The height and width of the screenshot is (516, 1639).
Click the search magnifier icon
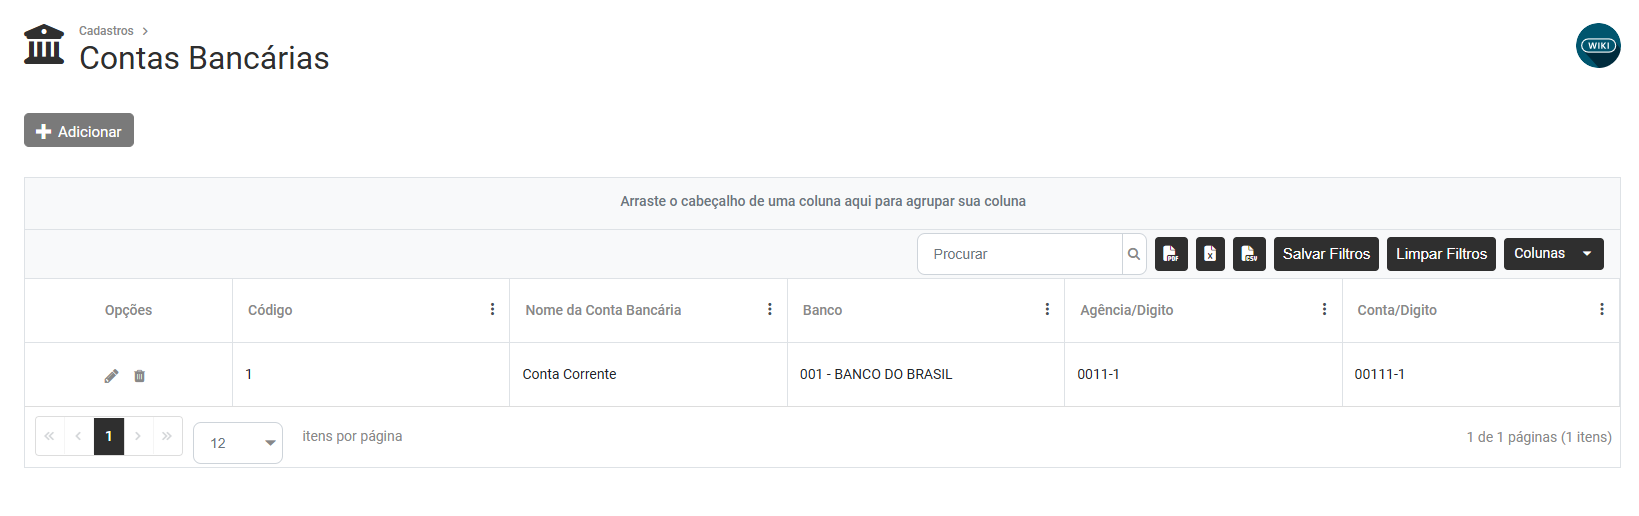pos(1134,254)
